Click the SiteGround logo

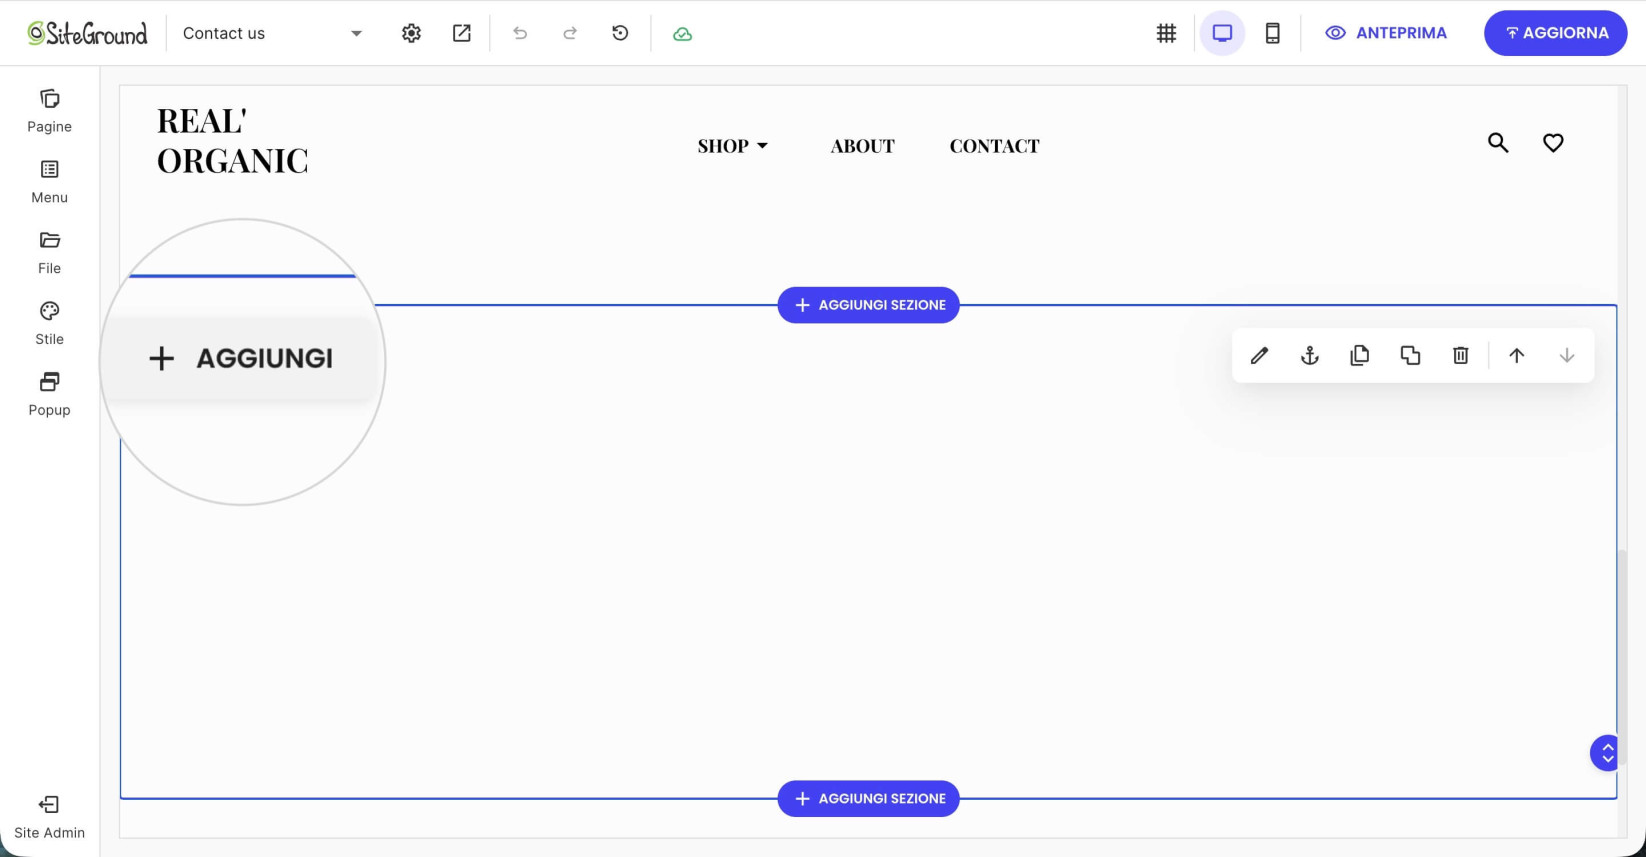(87, 33)
